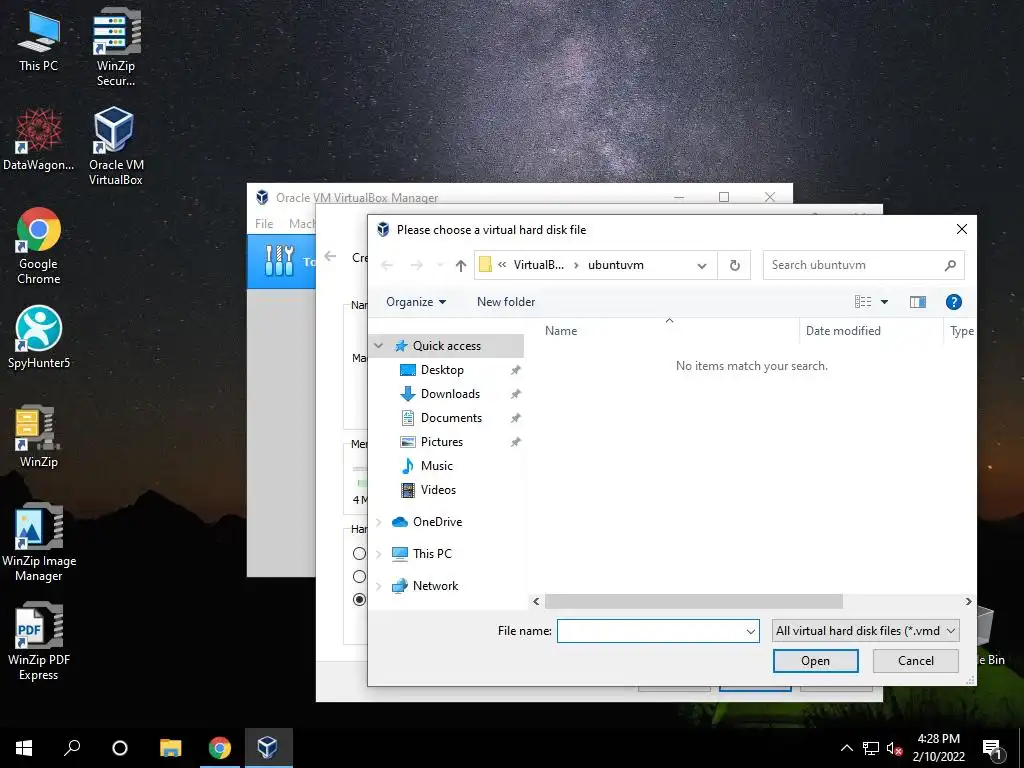Click the muted volume tray icon

click(x=894, y=748)
